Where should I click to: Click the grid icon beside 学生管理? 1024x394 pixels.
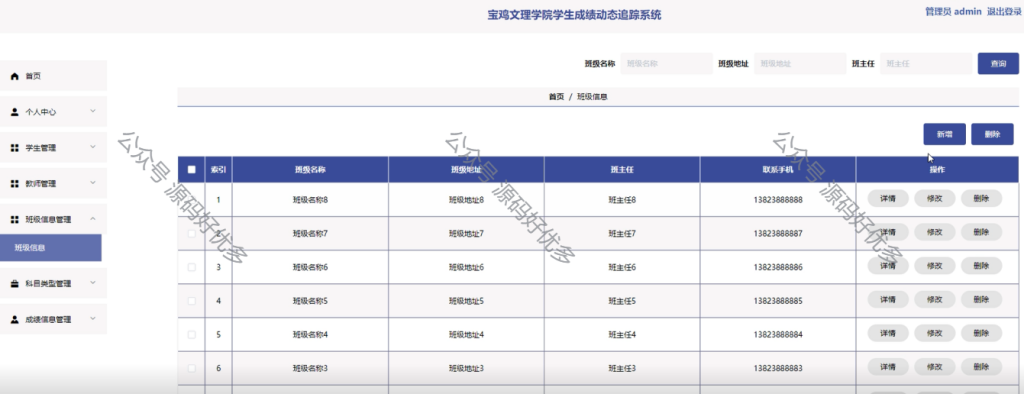(x=15, y=148)
